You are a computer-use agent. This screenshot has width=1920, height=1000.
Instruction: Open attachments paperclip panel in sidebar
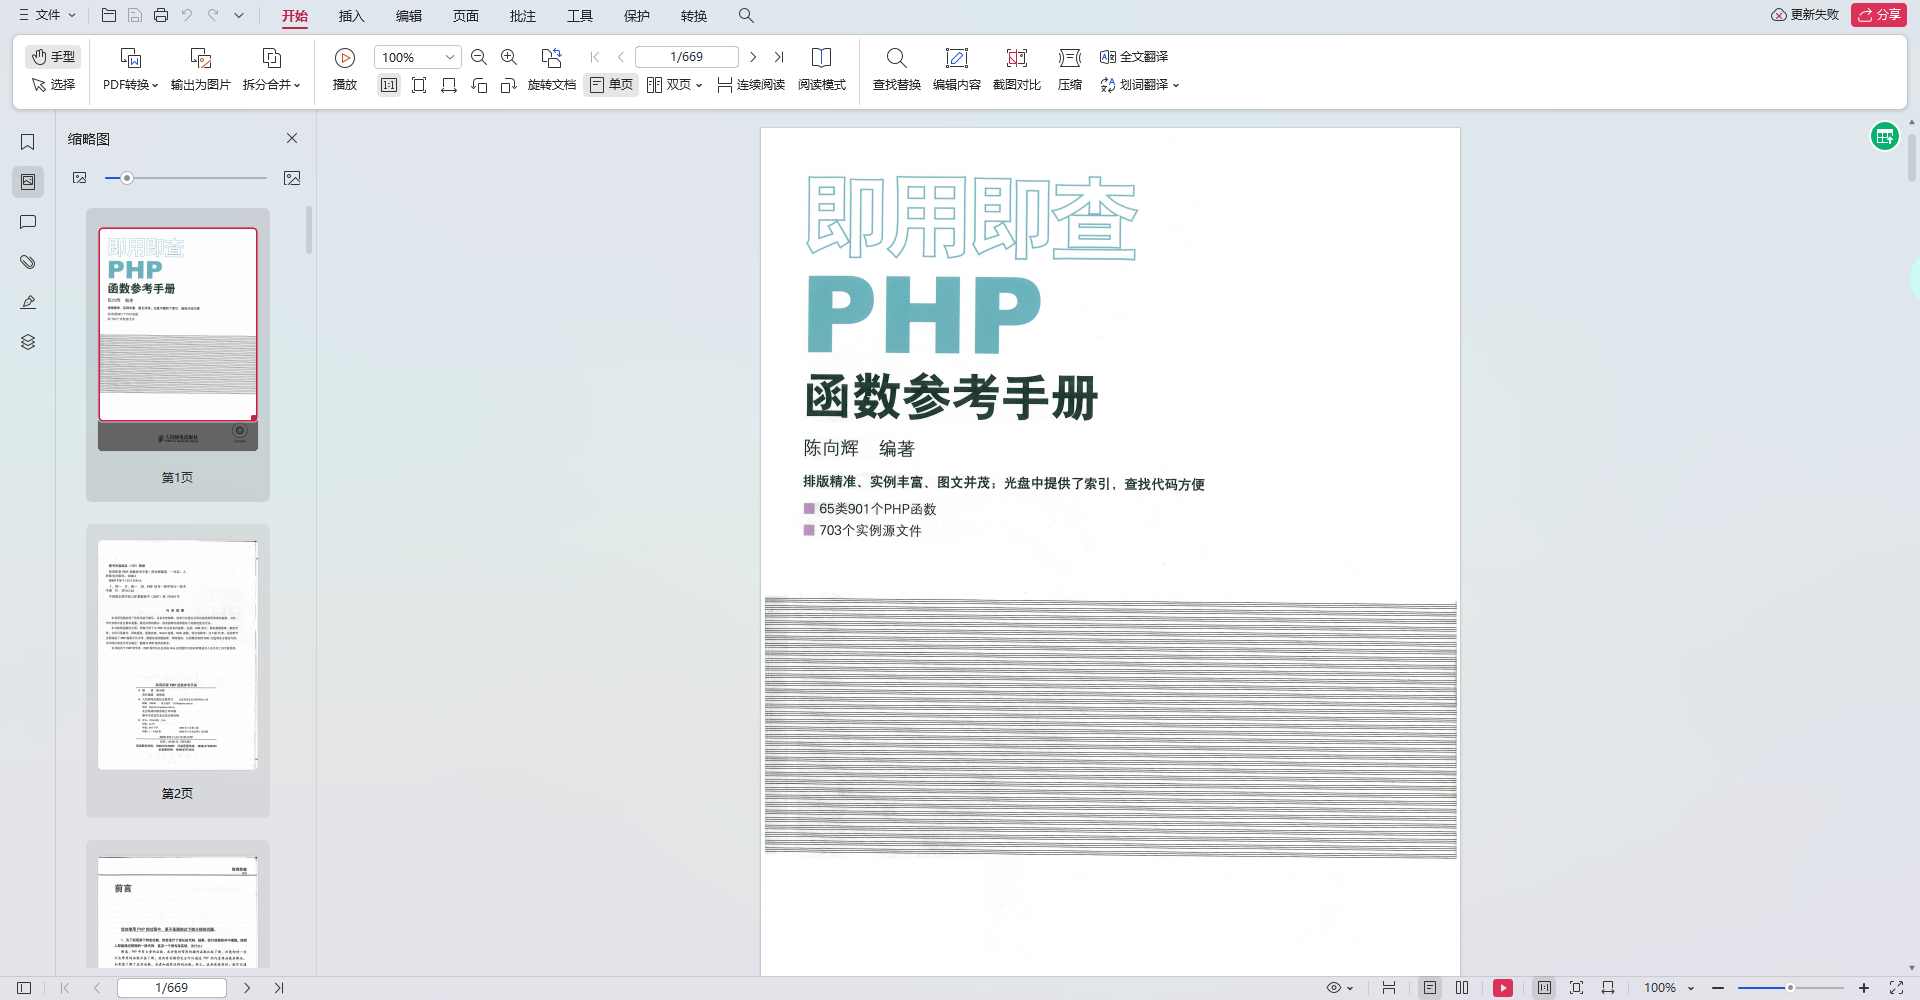(x=28, y=262)
